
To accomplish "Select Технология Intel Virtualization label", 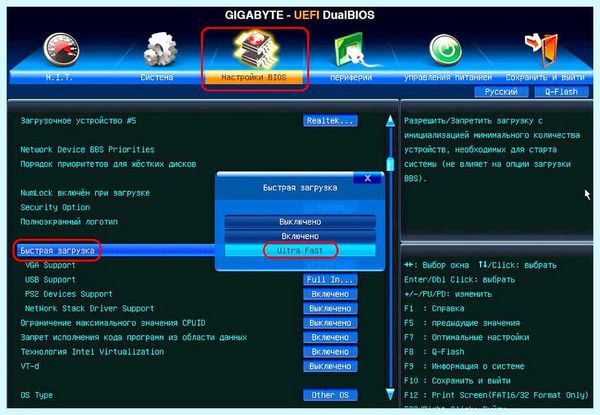I will click(x=92, y=352).
